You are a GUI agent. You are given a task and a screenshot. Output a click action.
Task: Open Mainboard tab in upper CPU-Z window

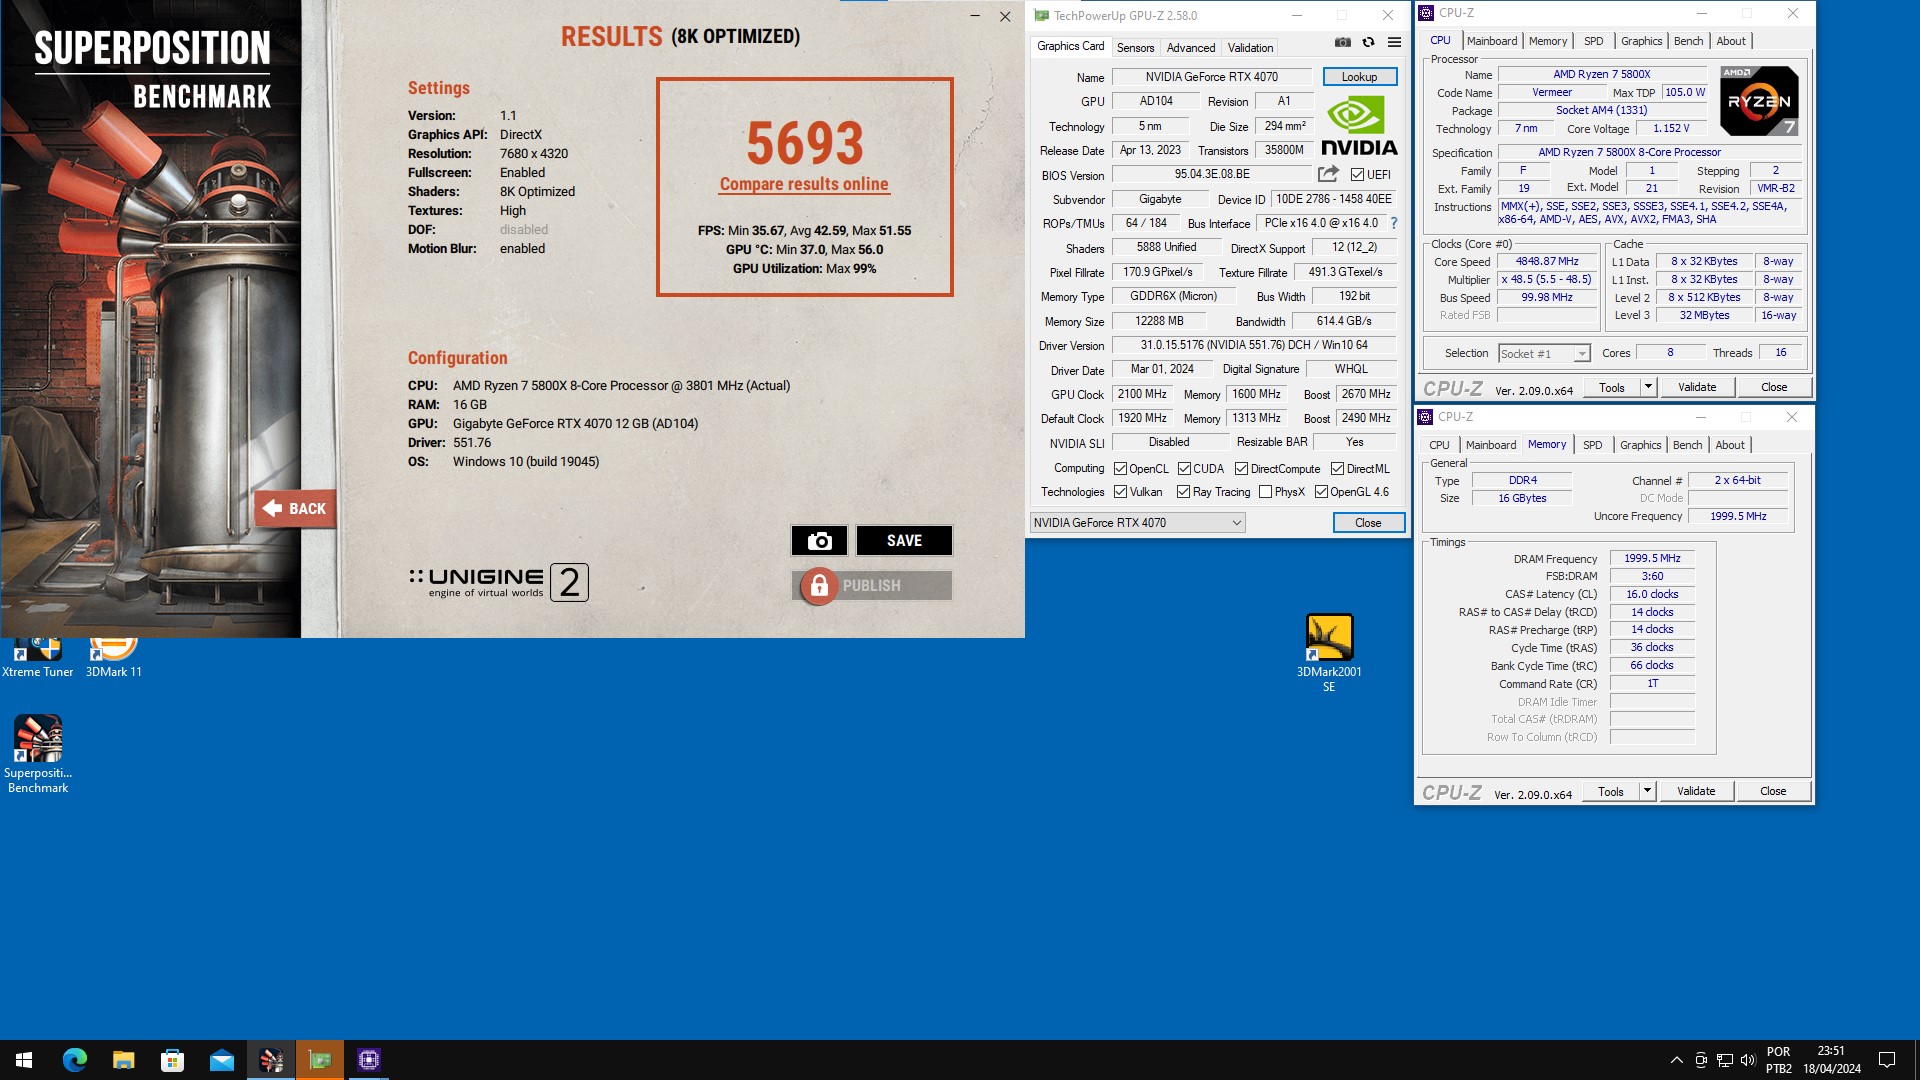[x=1492, y=41]
